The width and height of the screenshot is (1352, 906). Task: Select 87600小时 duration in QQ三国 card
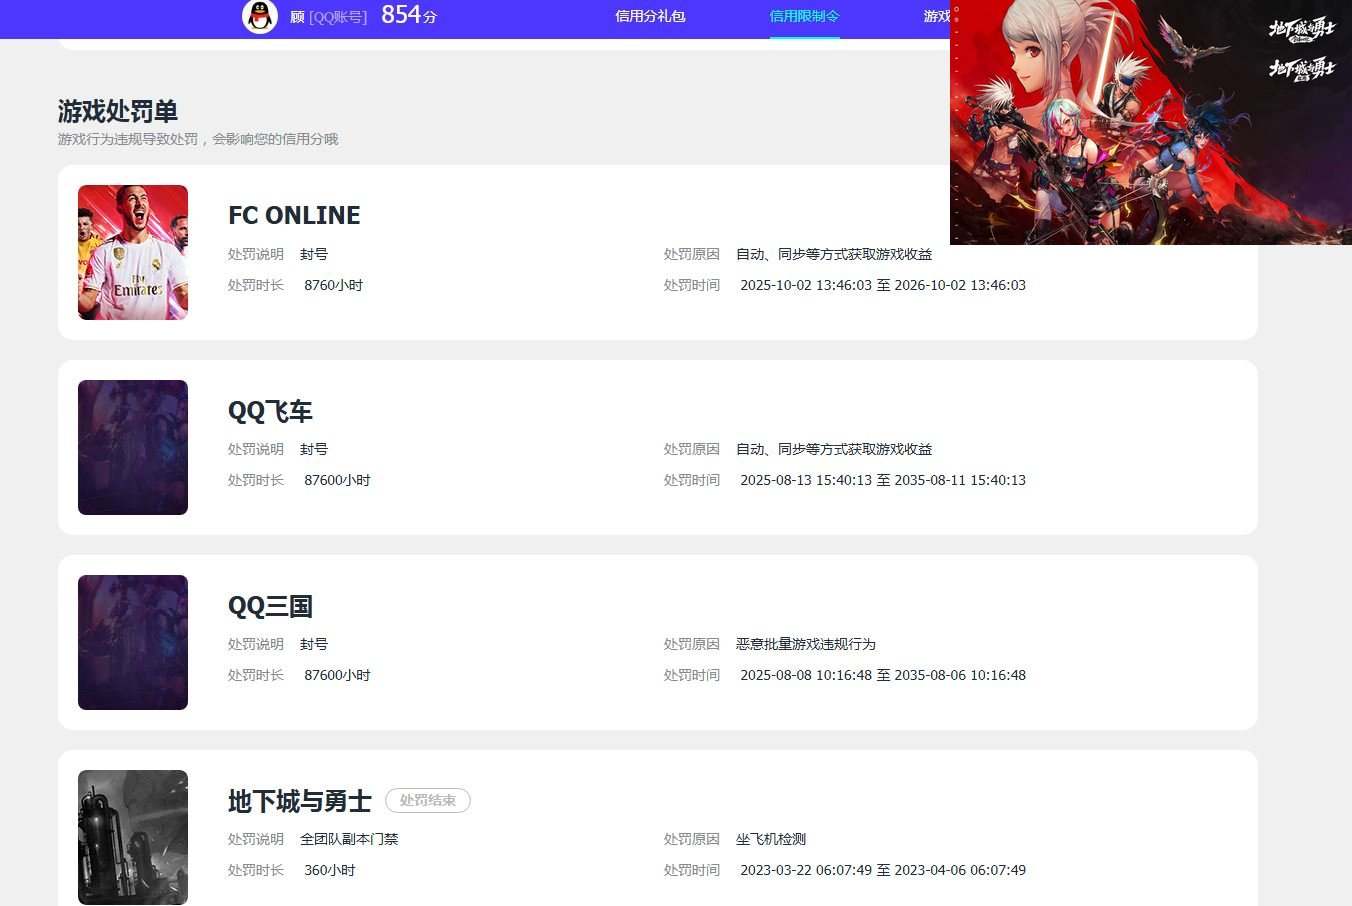[337, 675]
